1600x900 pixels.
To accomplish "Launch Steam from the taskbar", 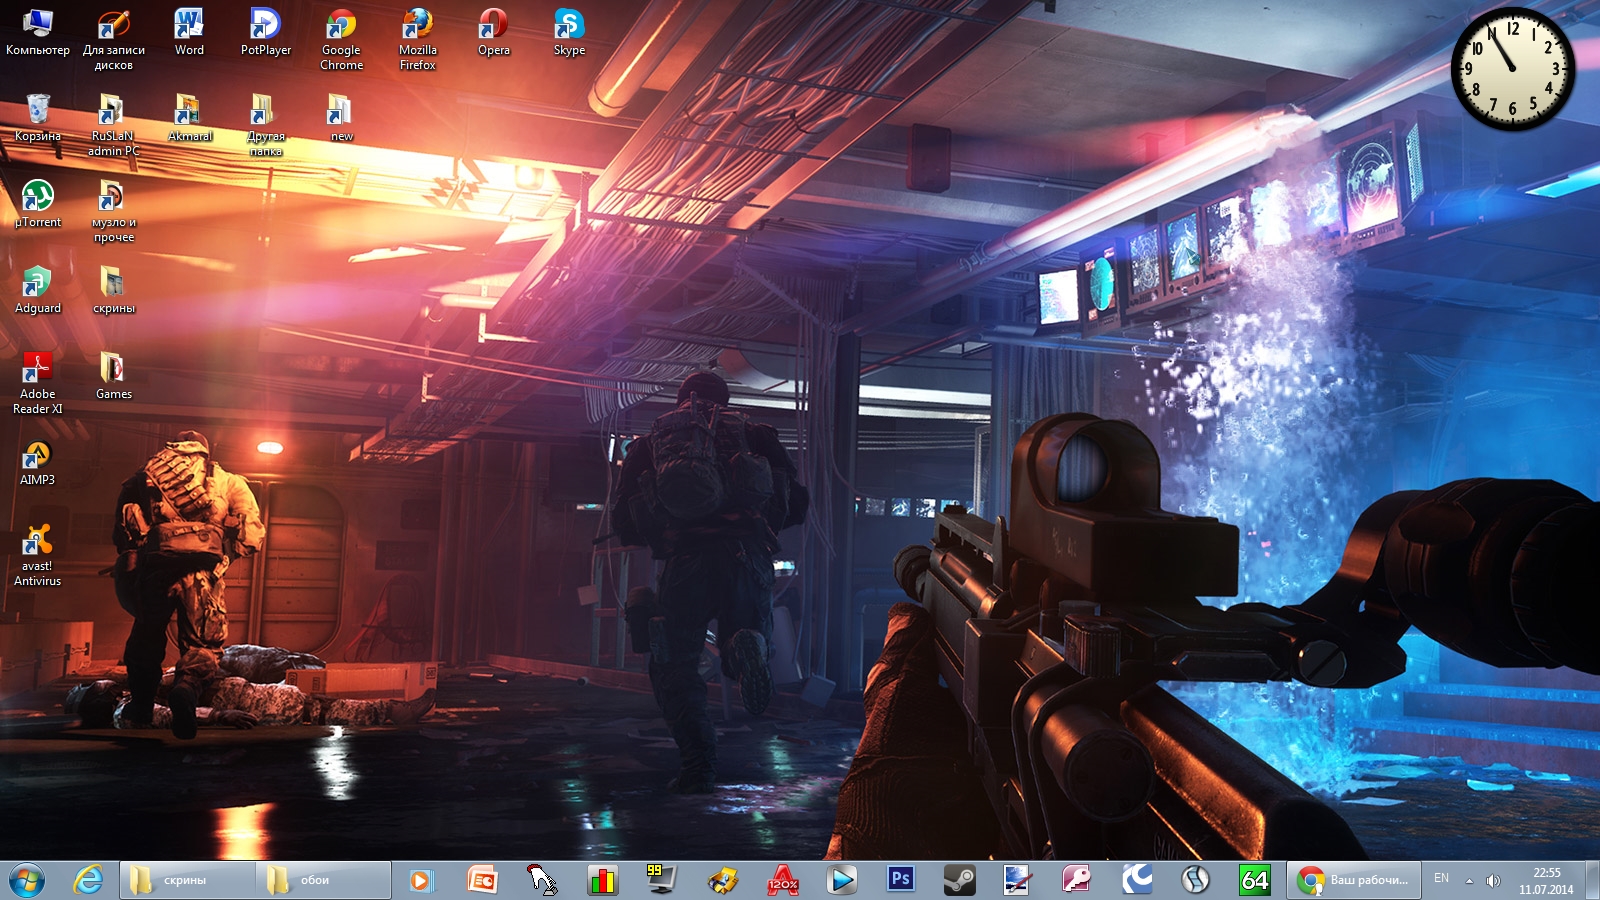I will (x=960, y=880).
